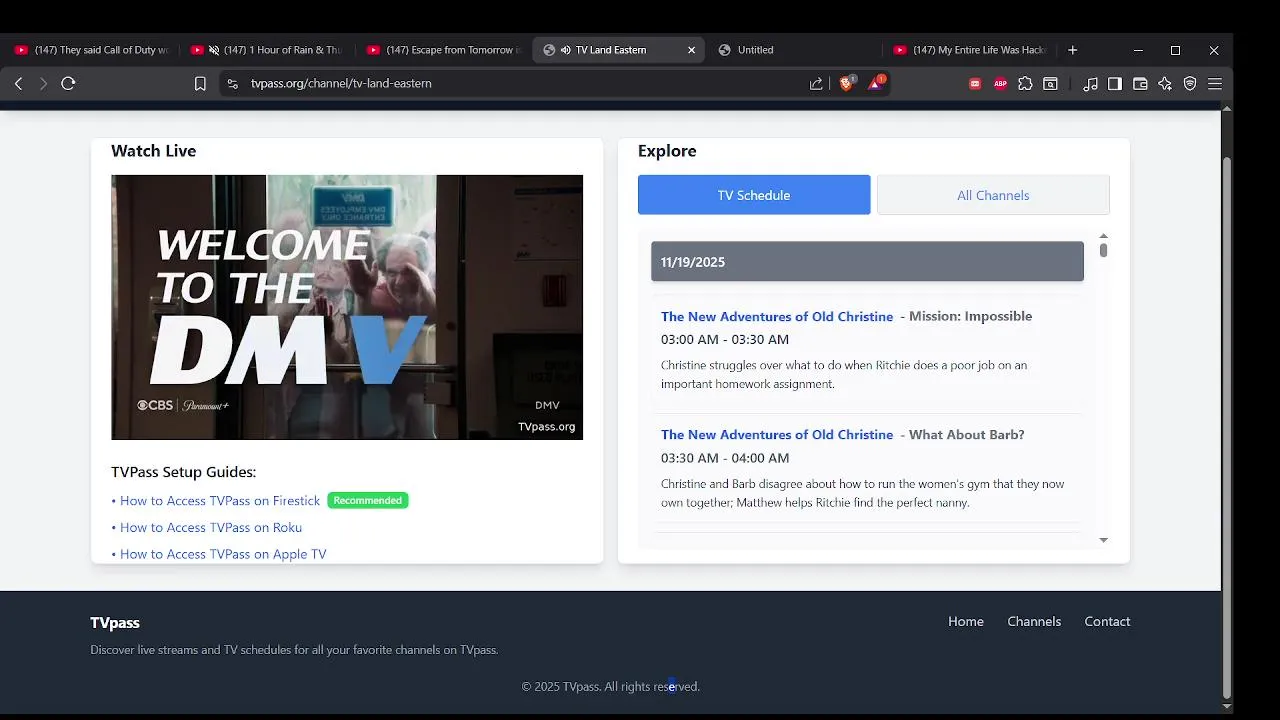Click the page scrollbar down arrow
1280x720 pixels.
pyautogui.click(x=1227, y=707)
